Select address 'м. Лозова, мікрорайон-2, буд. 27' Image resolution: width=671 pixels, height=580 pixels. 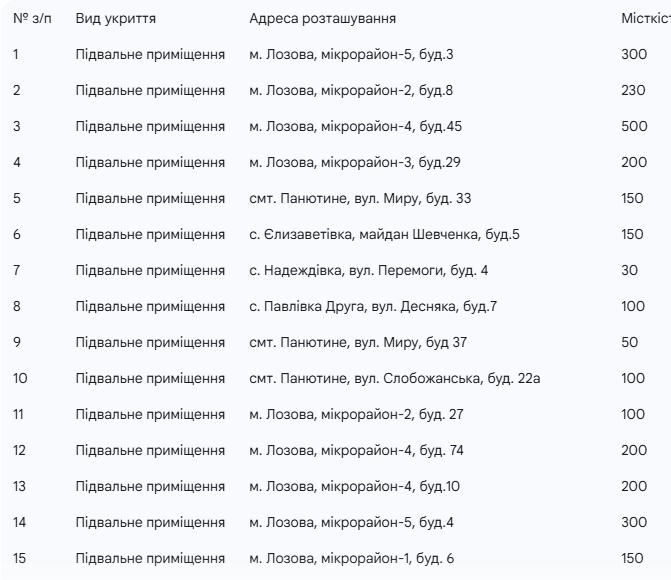point(356,414)
